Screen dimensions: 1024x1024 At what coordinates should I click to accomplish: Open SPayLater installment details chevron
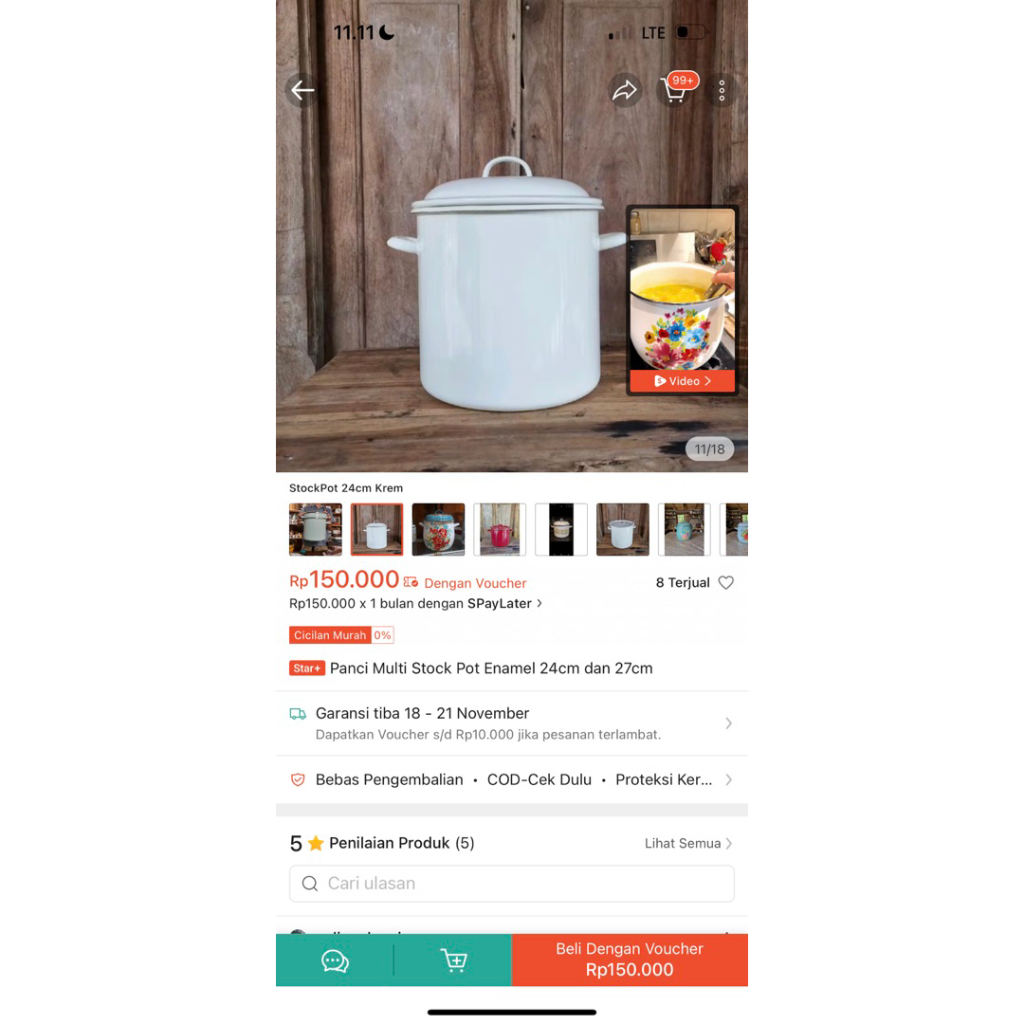point(539,603)
